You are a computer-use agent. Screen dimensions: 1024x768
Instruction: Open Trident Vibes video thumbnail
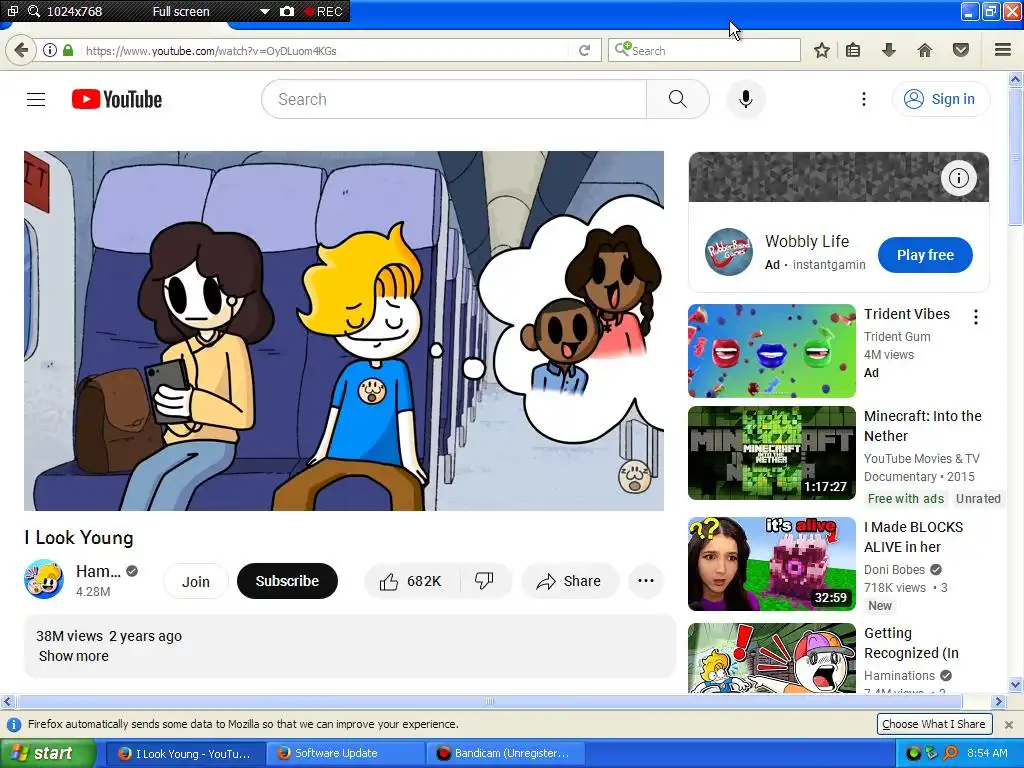click(772, 351)
